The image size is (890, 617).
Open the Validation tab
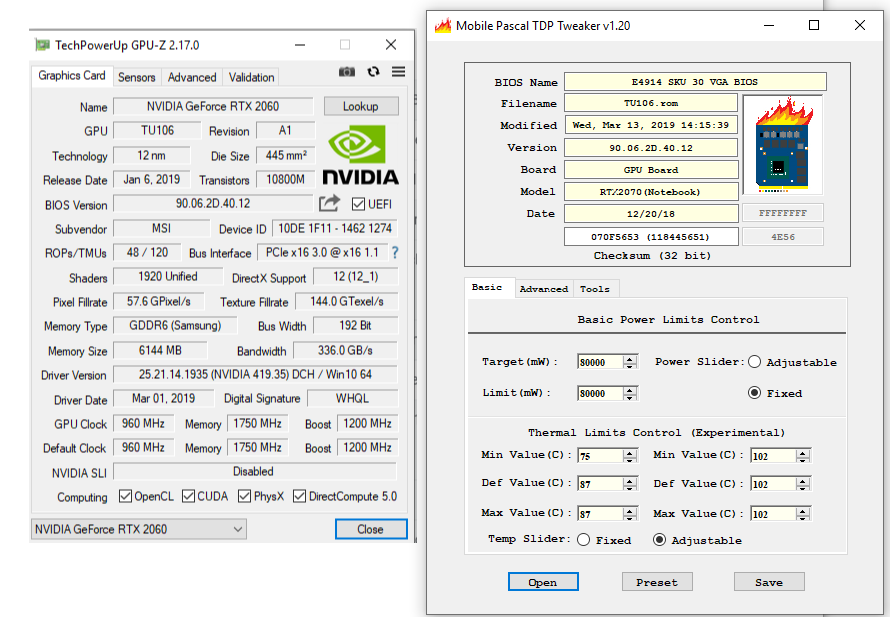coord(251,77)
